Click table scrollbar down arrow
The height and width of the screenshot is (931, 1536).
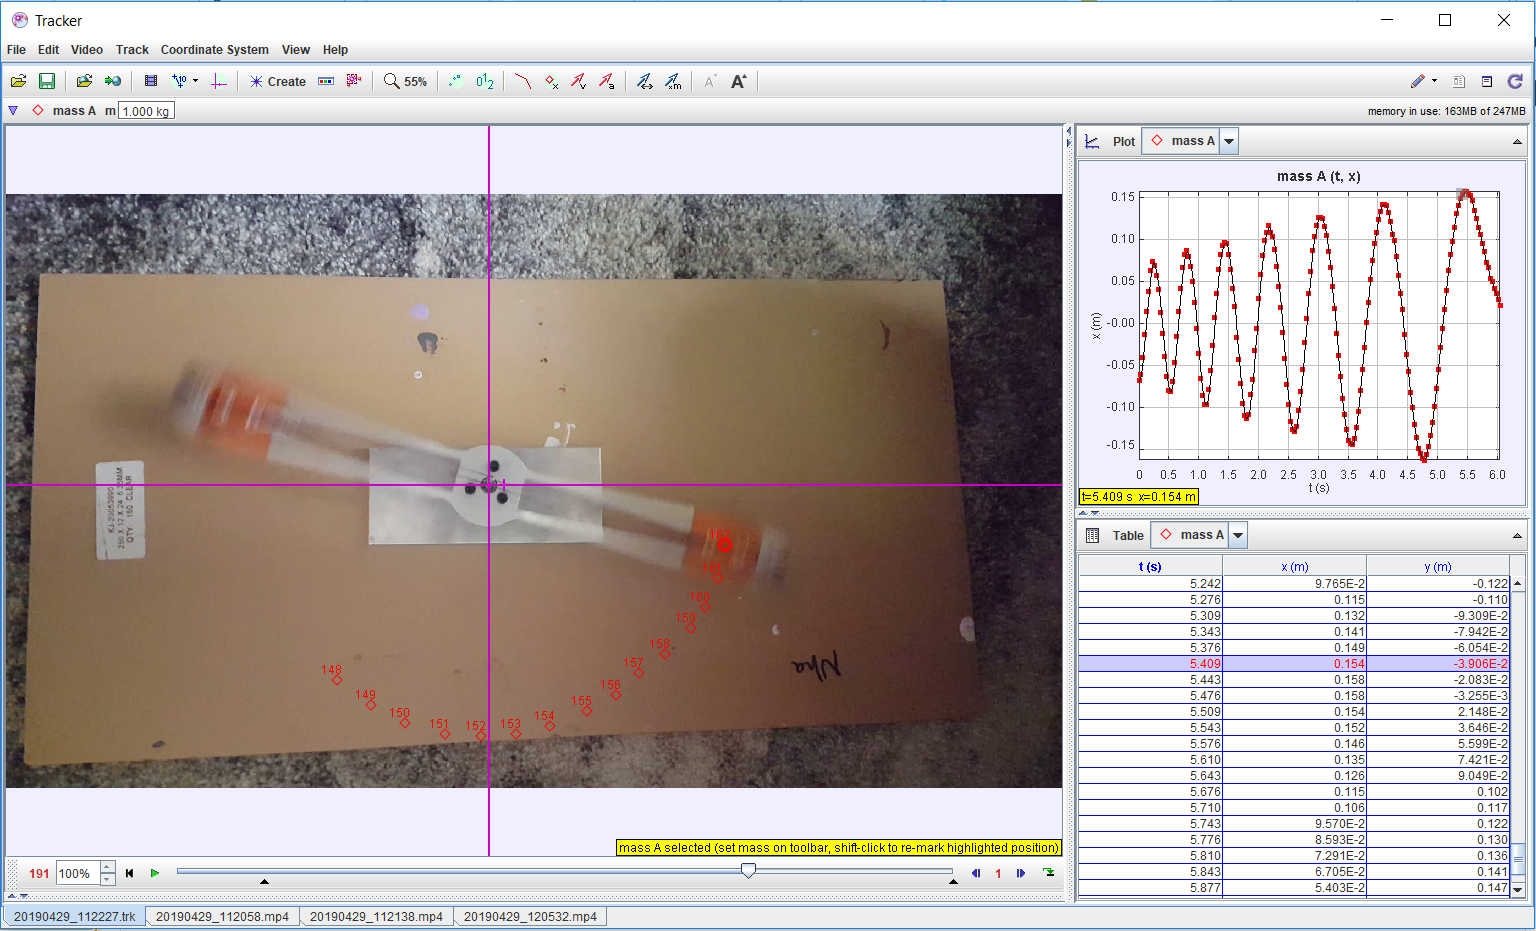1518,889
